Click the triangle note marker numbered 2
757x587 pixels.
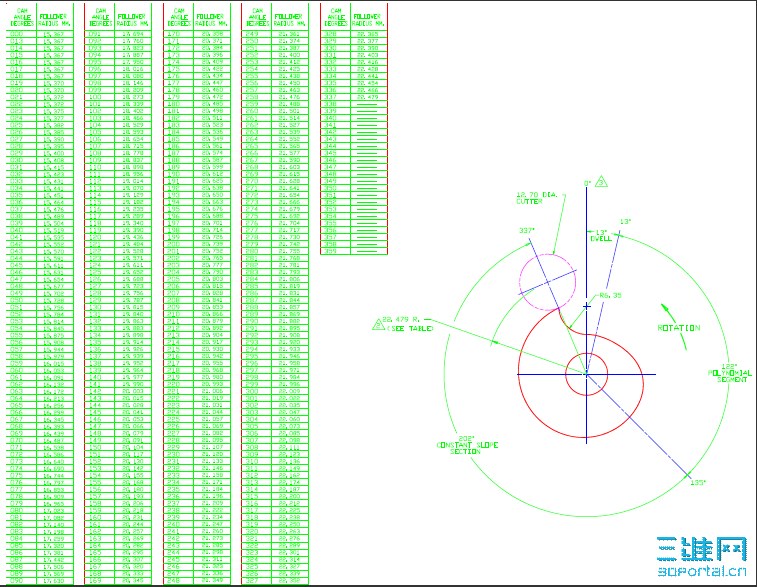click(x=378, y=324)
